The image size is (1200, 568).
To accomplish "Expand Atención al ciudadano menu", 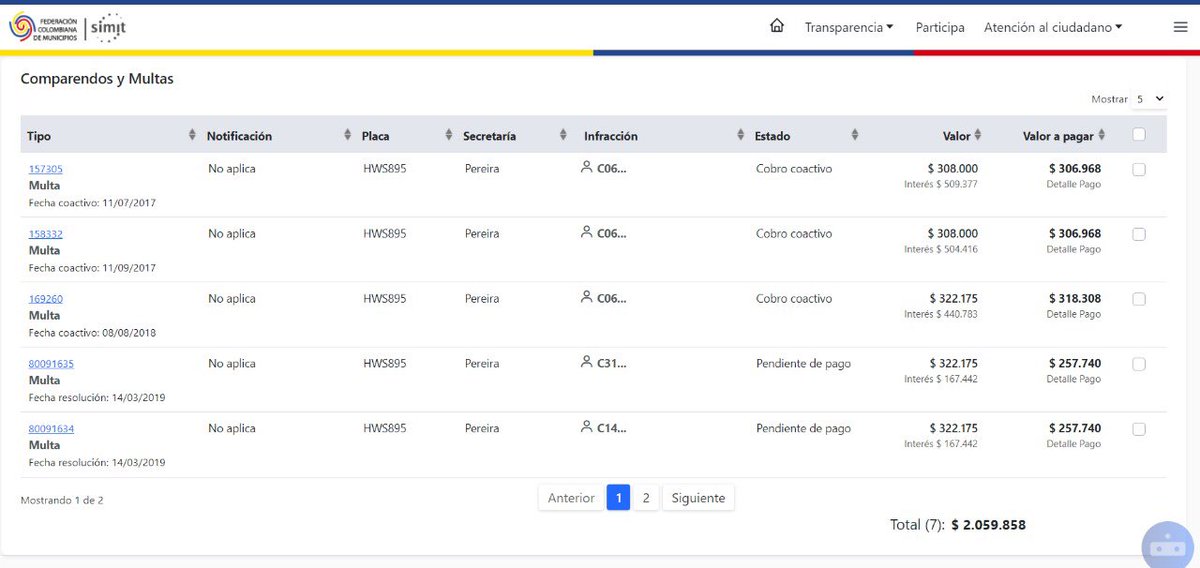I will [1053, 27].
